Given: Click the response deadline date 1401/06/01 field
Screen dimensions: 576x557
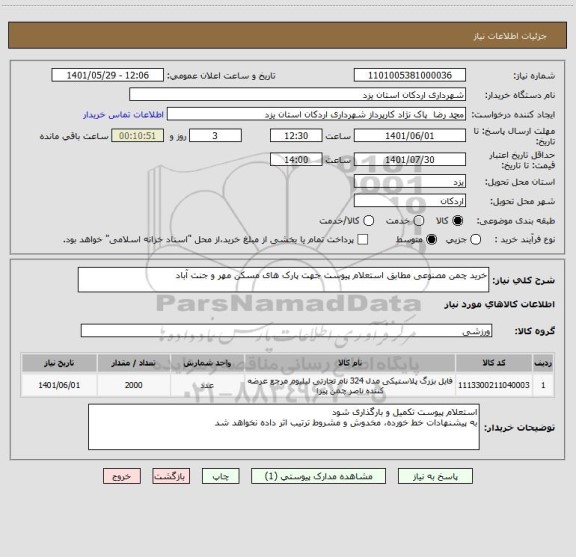Looking at the screenshot, I should (410, 136).
